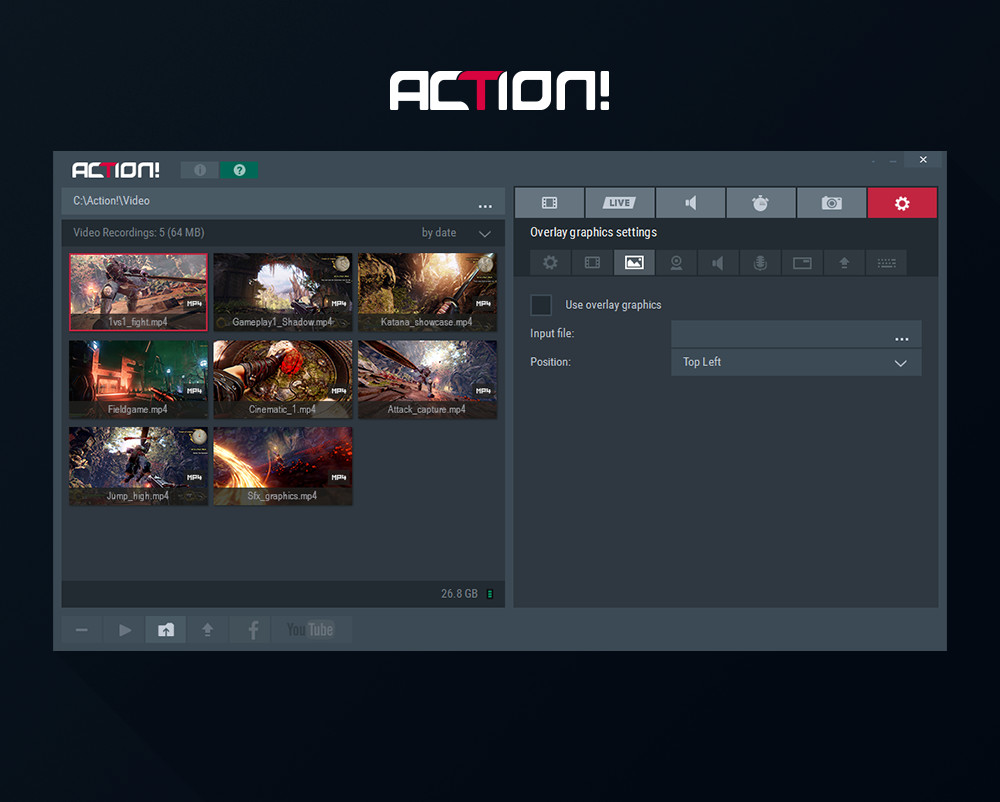
Task: Open general settings gear sub-tab
Action: [x=550, y=263]
